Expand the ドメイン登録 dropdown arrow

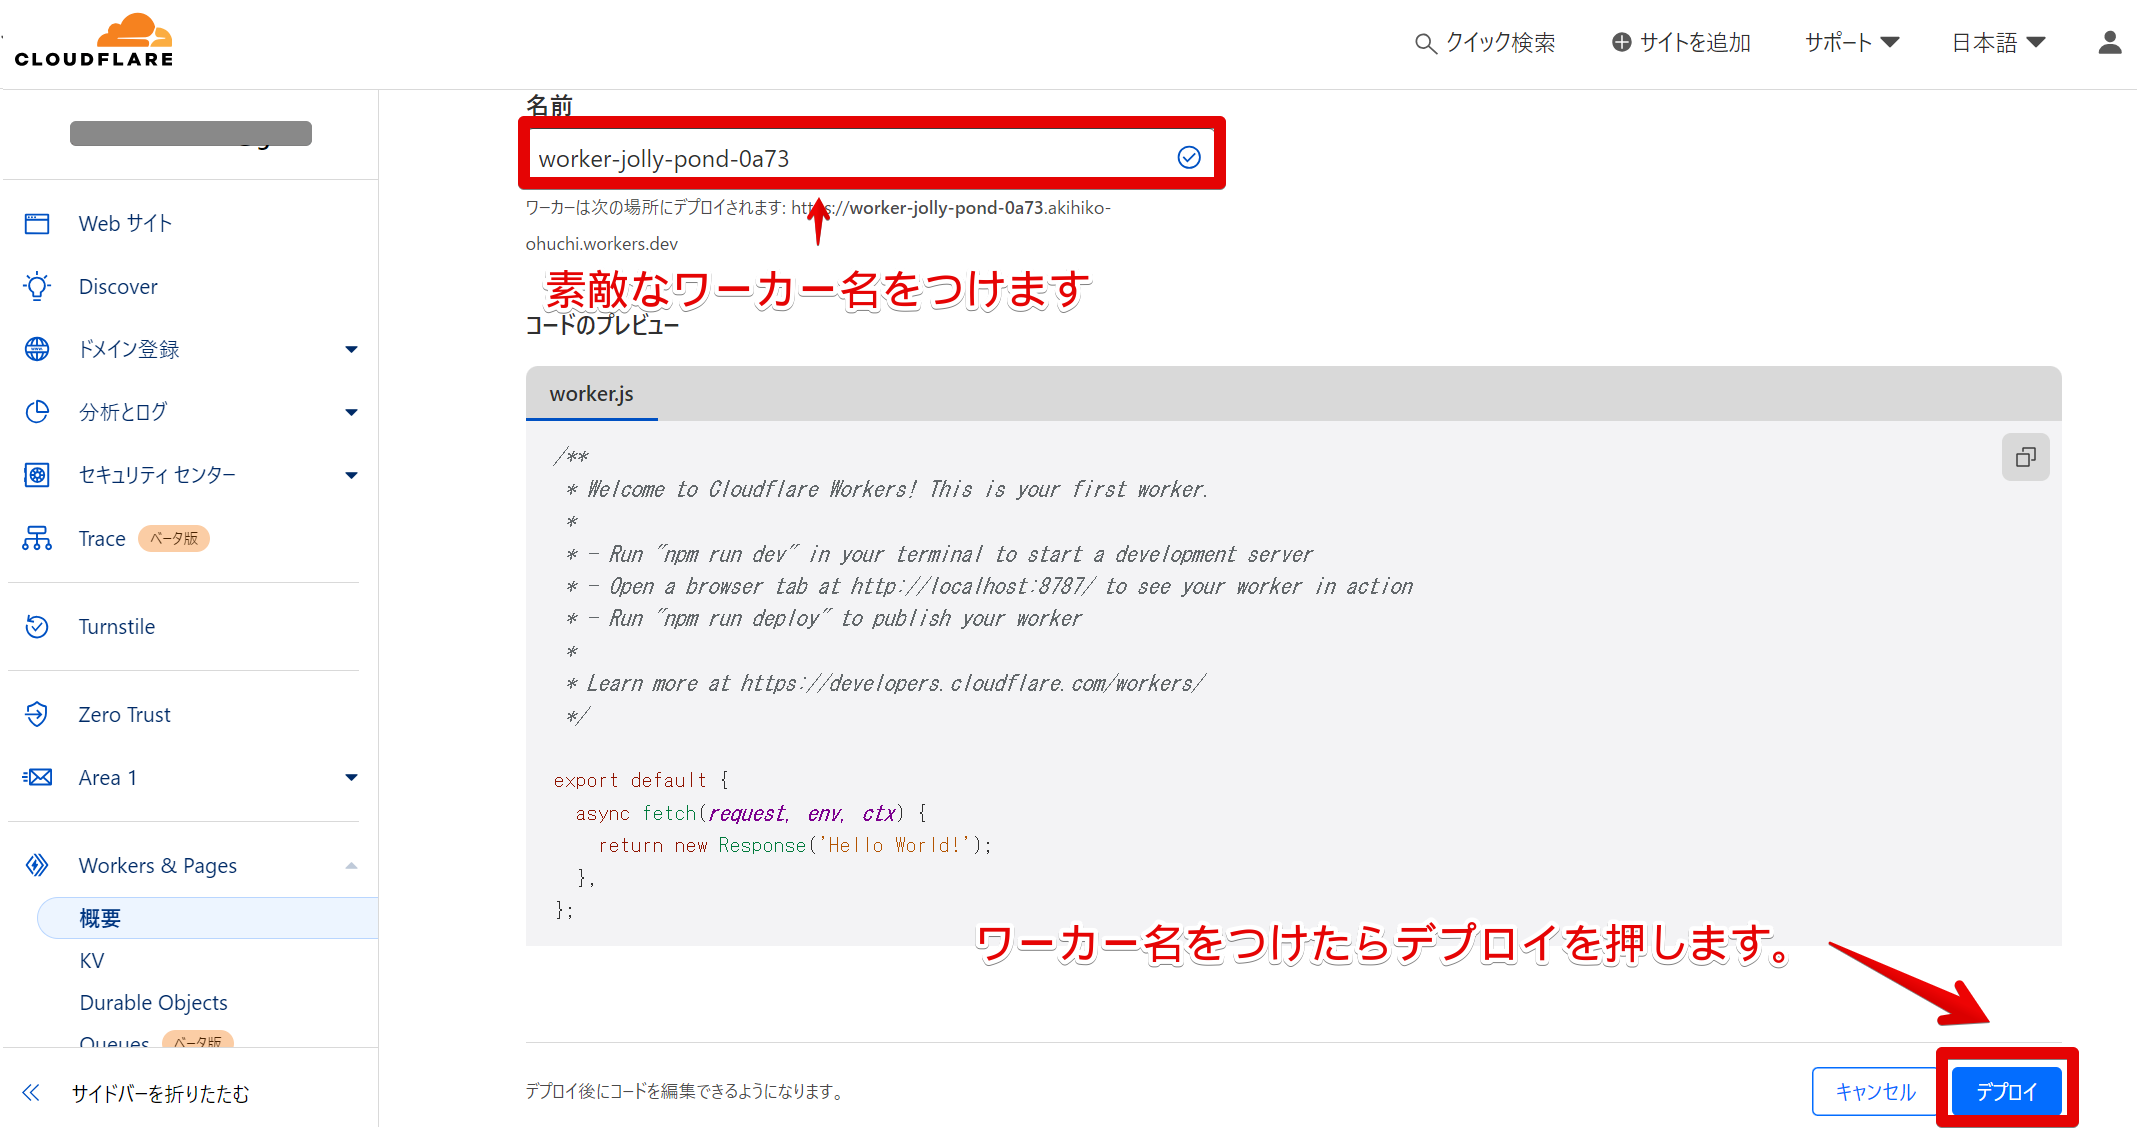pos(351,349)
